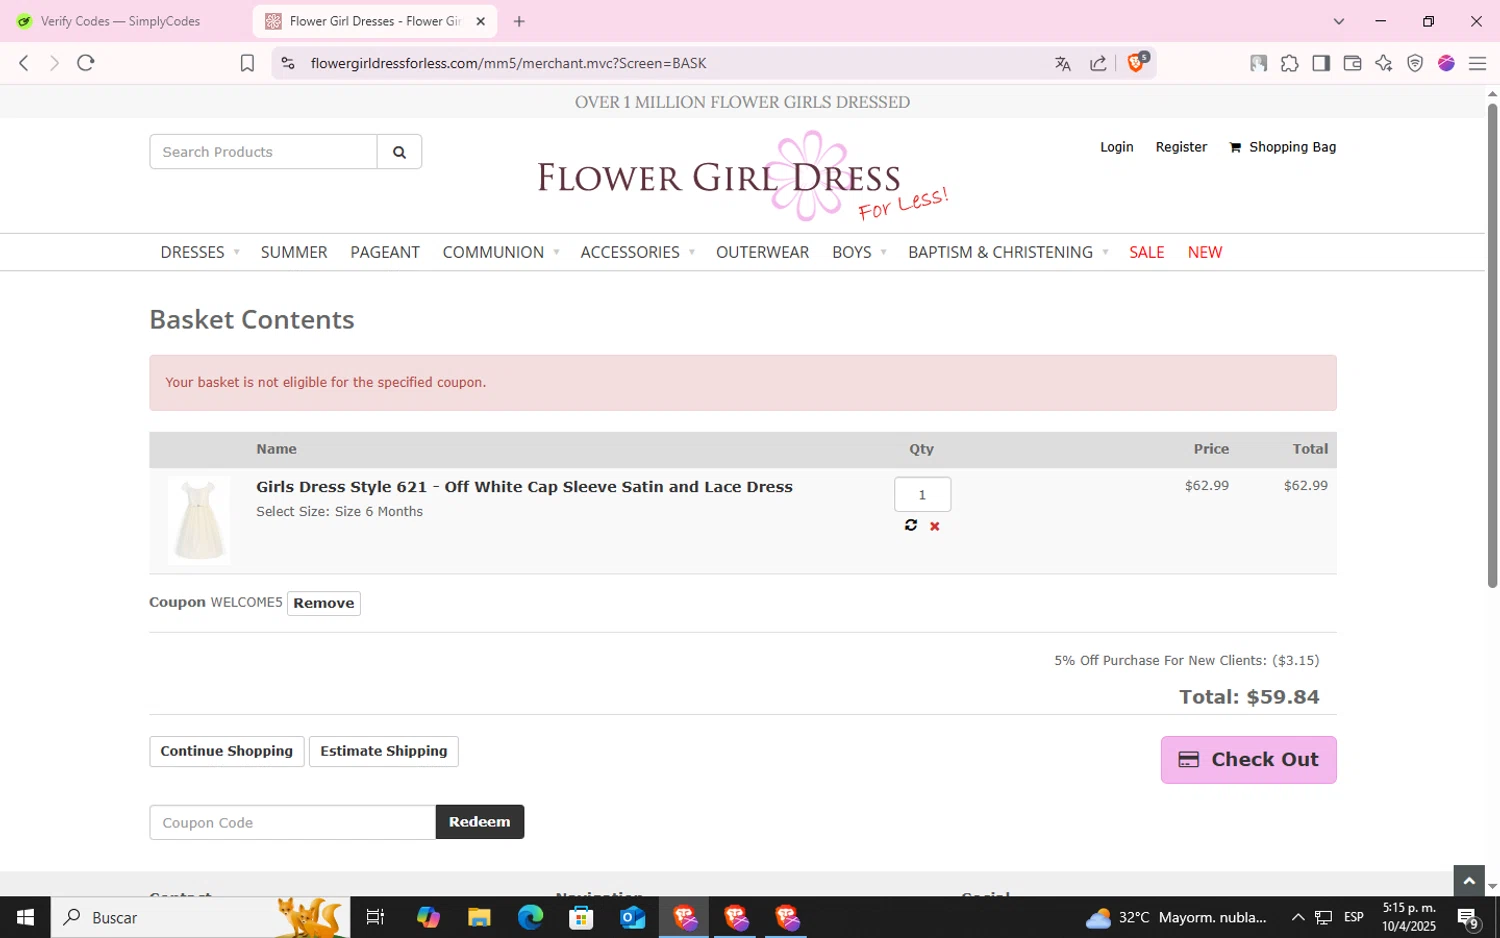This screenshot has height=938, width=1500.
Task: Click the Check Out button
Action: (1248, 760)
